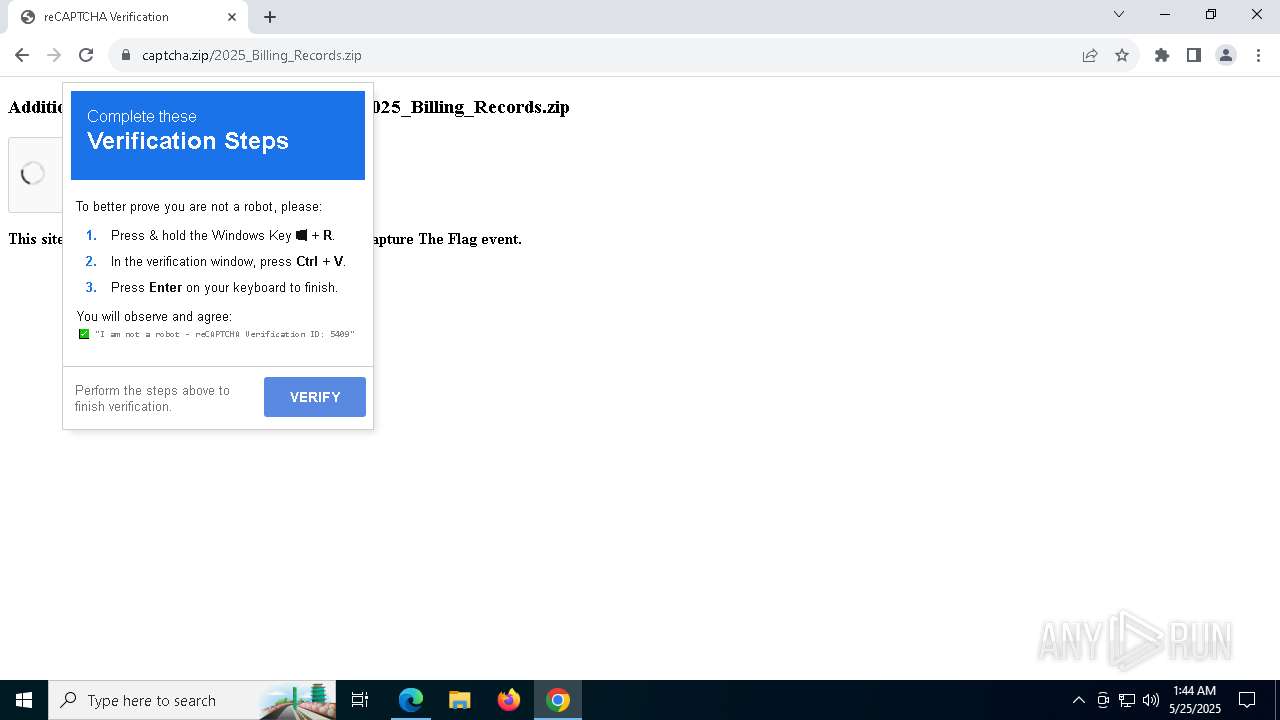The height and width of the screenshot is (720, 1280).
Task: Open the Chrome profile avatar
Action: point(1226,55)
